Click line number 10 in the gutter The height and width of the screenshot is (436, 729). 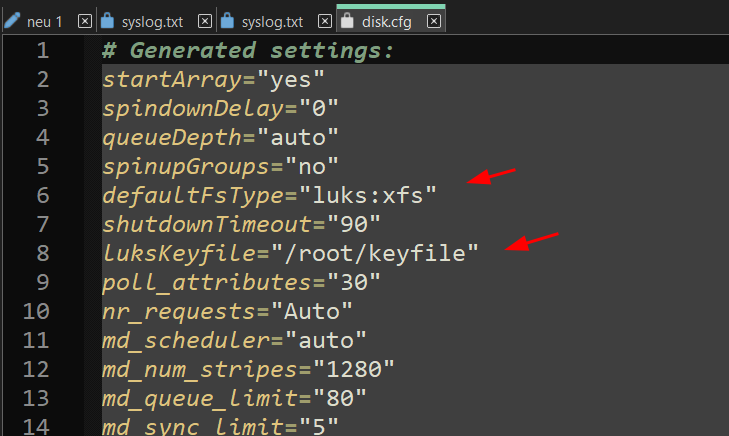[36, 311]
